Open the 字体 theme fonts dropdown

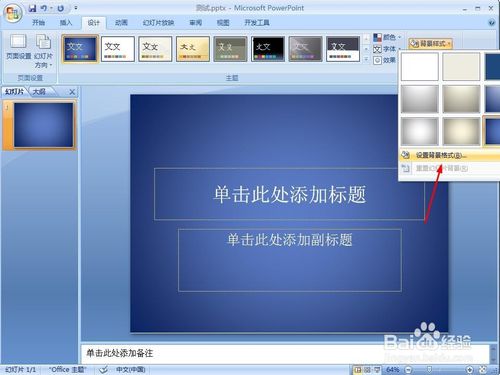click(387, 49)
